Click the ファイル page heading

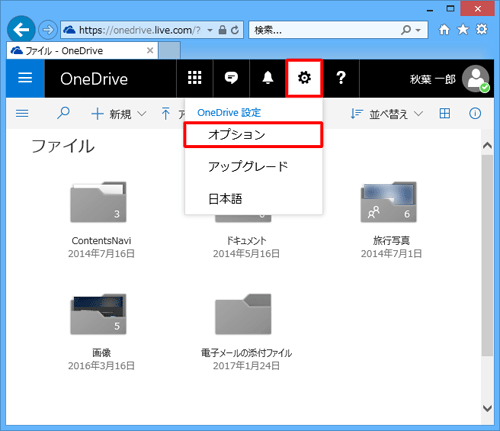tap(63, 146)
